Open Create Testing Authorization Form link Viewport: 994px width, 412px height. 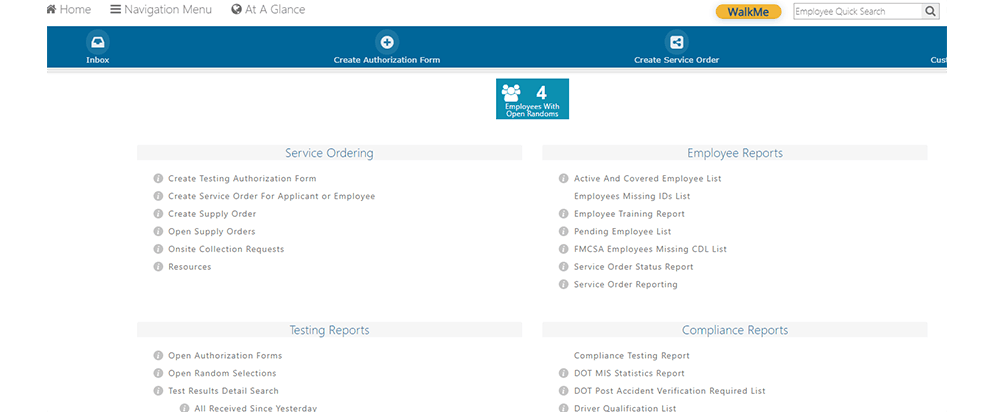pos(242,179)
